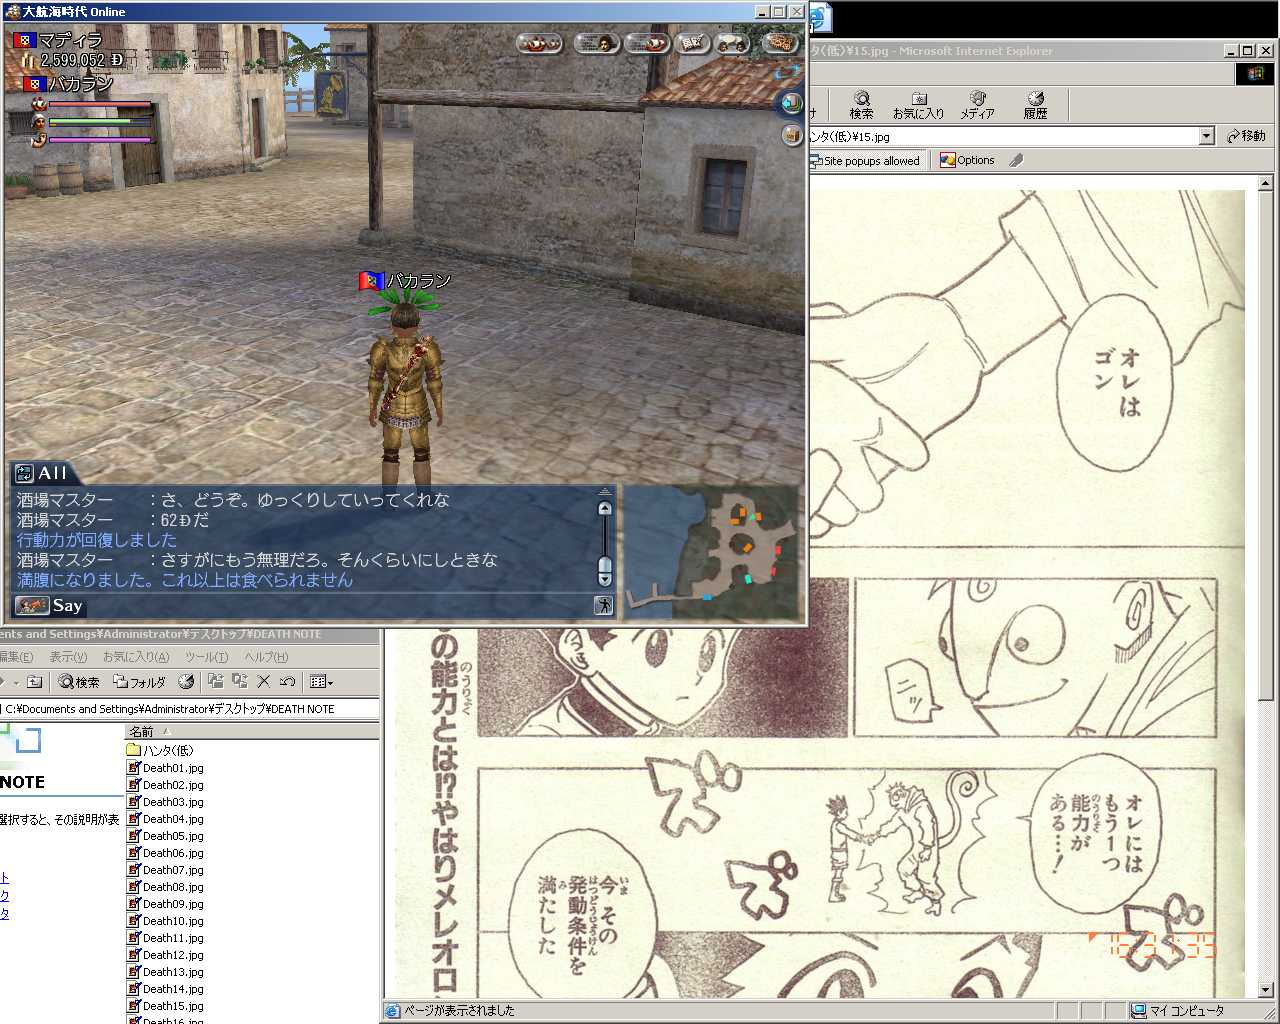Screen dimensions: 1280x1024
Task: Click the IE scrollbar down arrow
Action: click(x=1265, y=990)
